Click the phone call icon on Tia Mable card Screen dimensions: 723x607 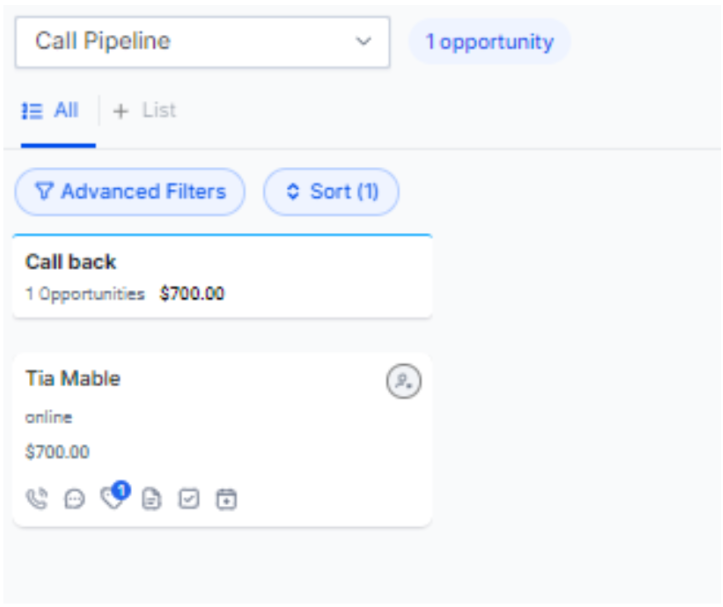37,498
